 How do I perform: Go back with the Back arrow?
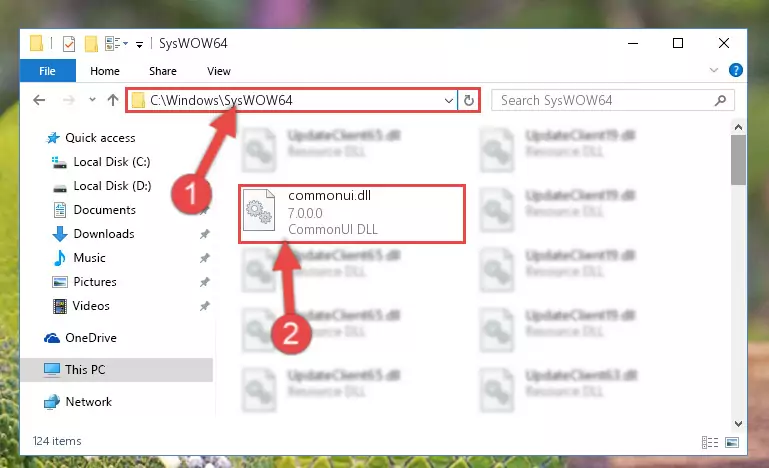[x=39, y=100]
